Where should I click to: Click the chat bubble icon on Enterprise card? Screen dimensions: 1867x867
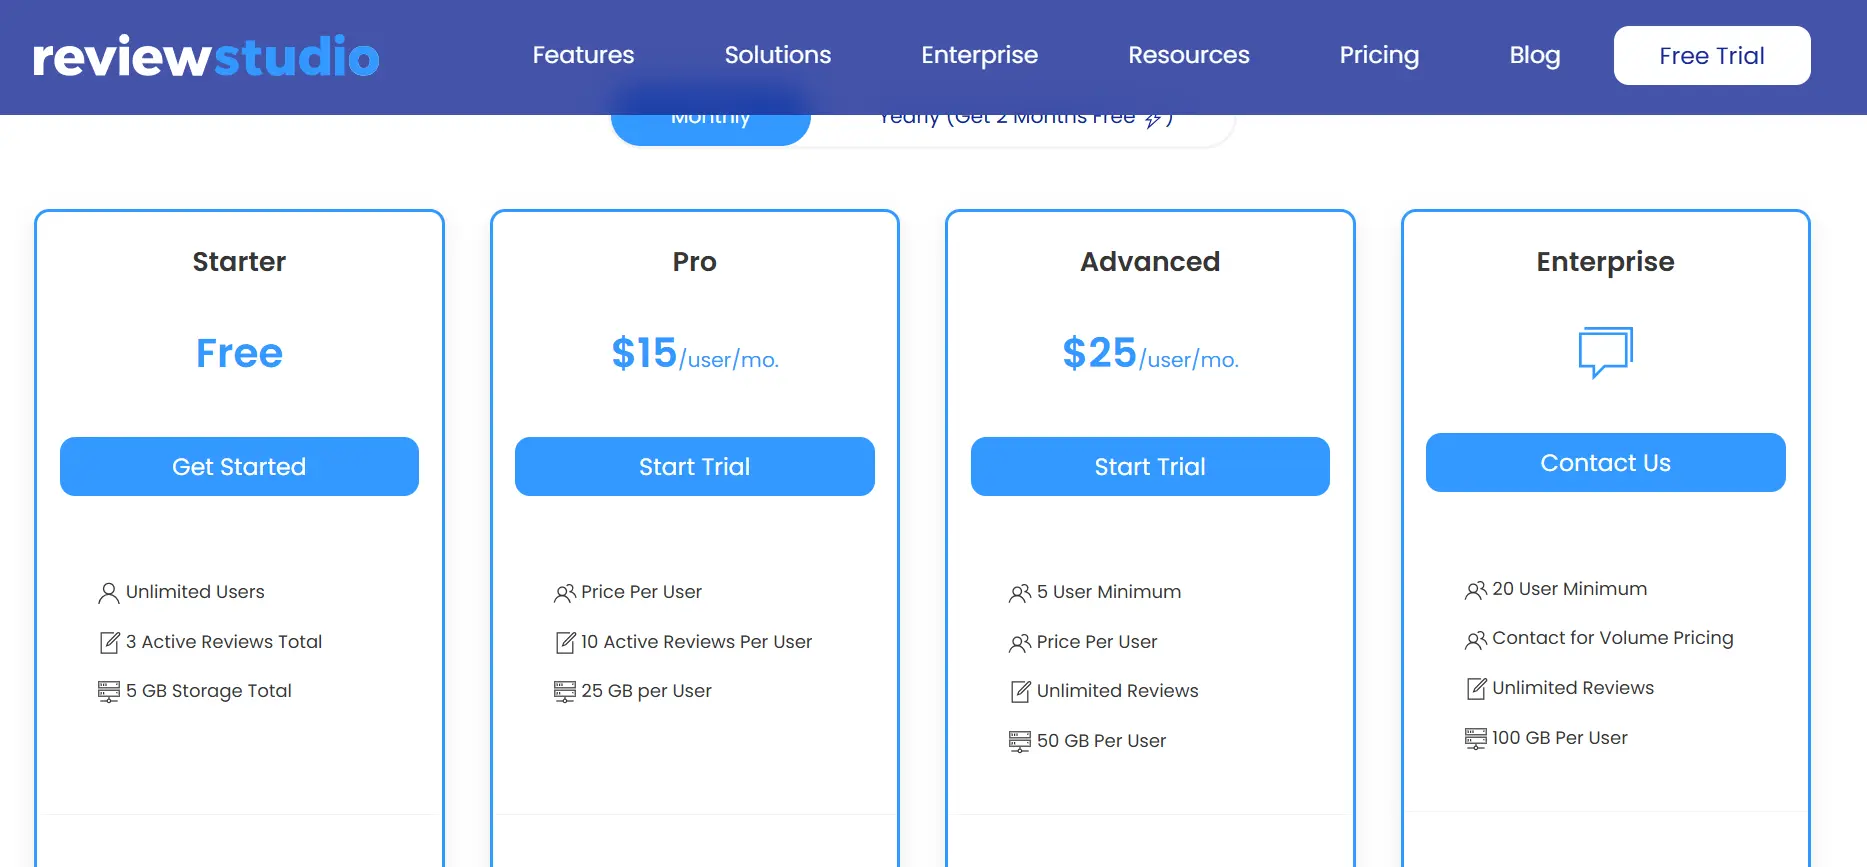click(x=1604, y=352)
